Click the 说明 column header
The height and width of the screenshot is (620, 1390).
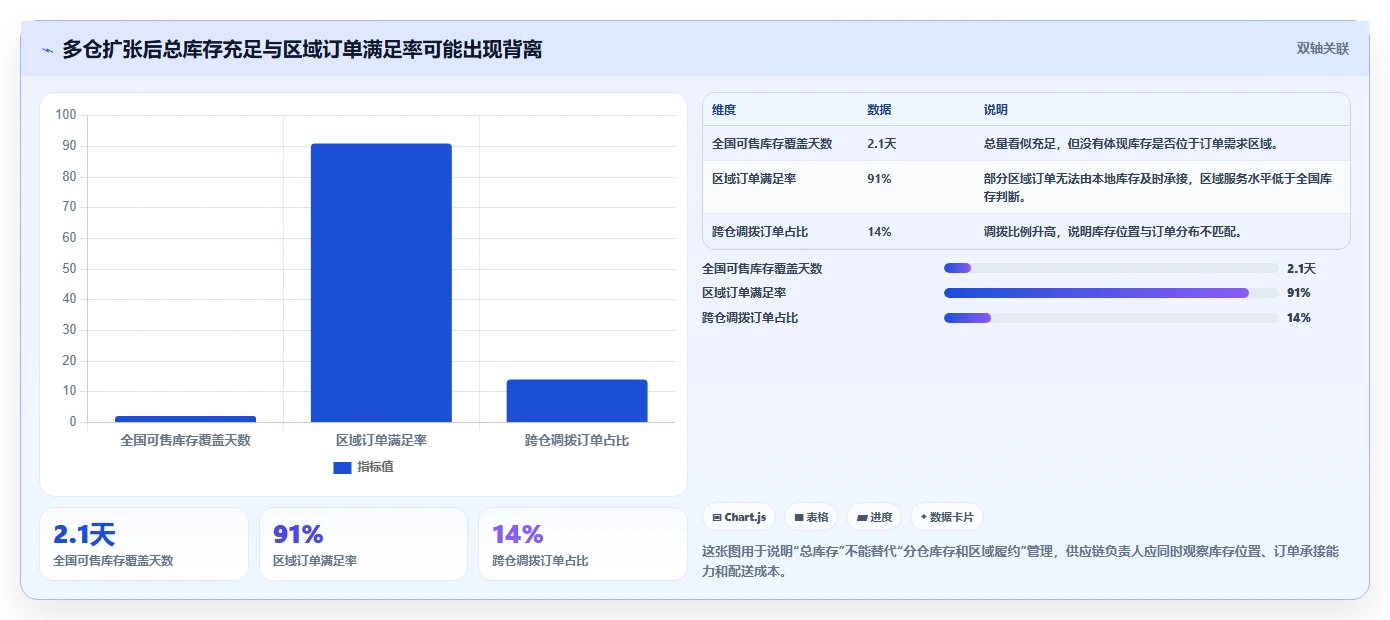[x=996, y=110]
